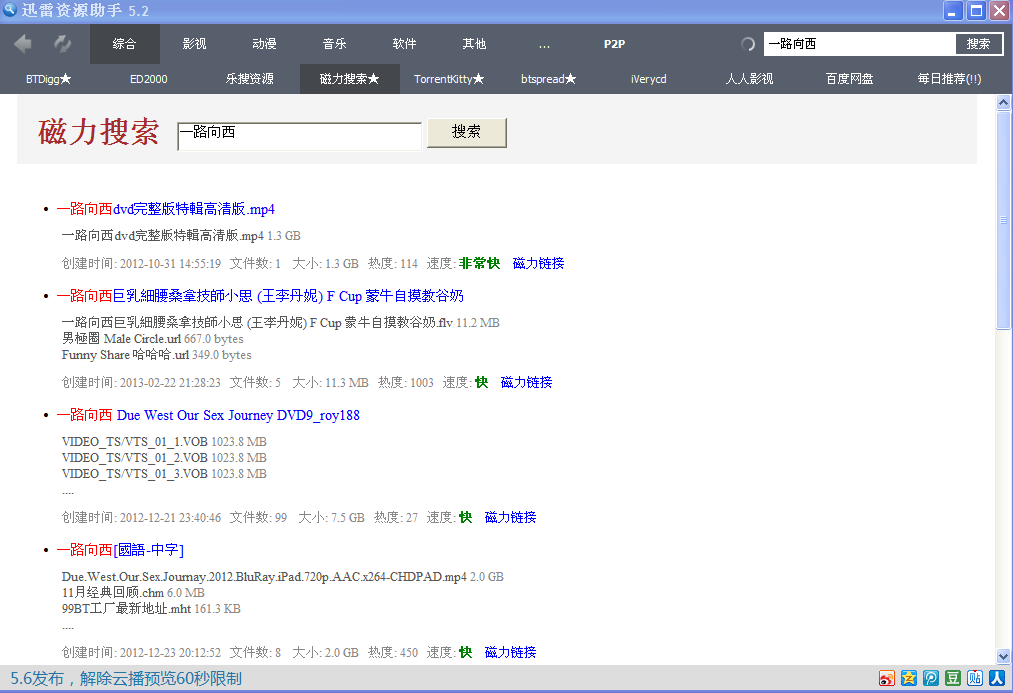The width and height of the screenshot is (1013, 693).
Task: Switch to the 软件 category tab
Action: click(x=404, y=44)
